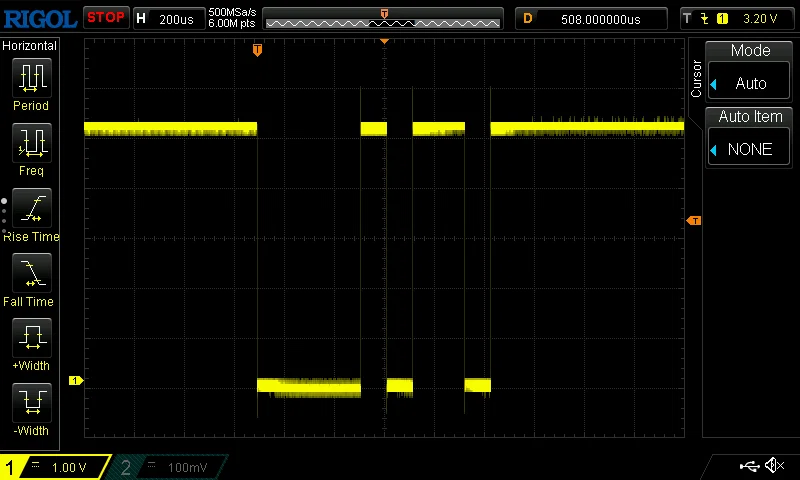Click the STOP run status indicator
800x480 pixels.
106,18
